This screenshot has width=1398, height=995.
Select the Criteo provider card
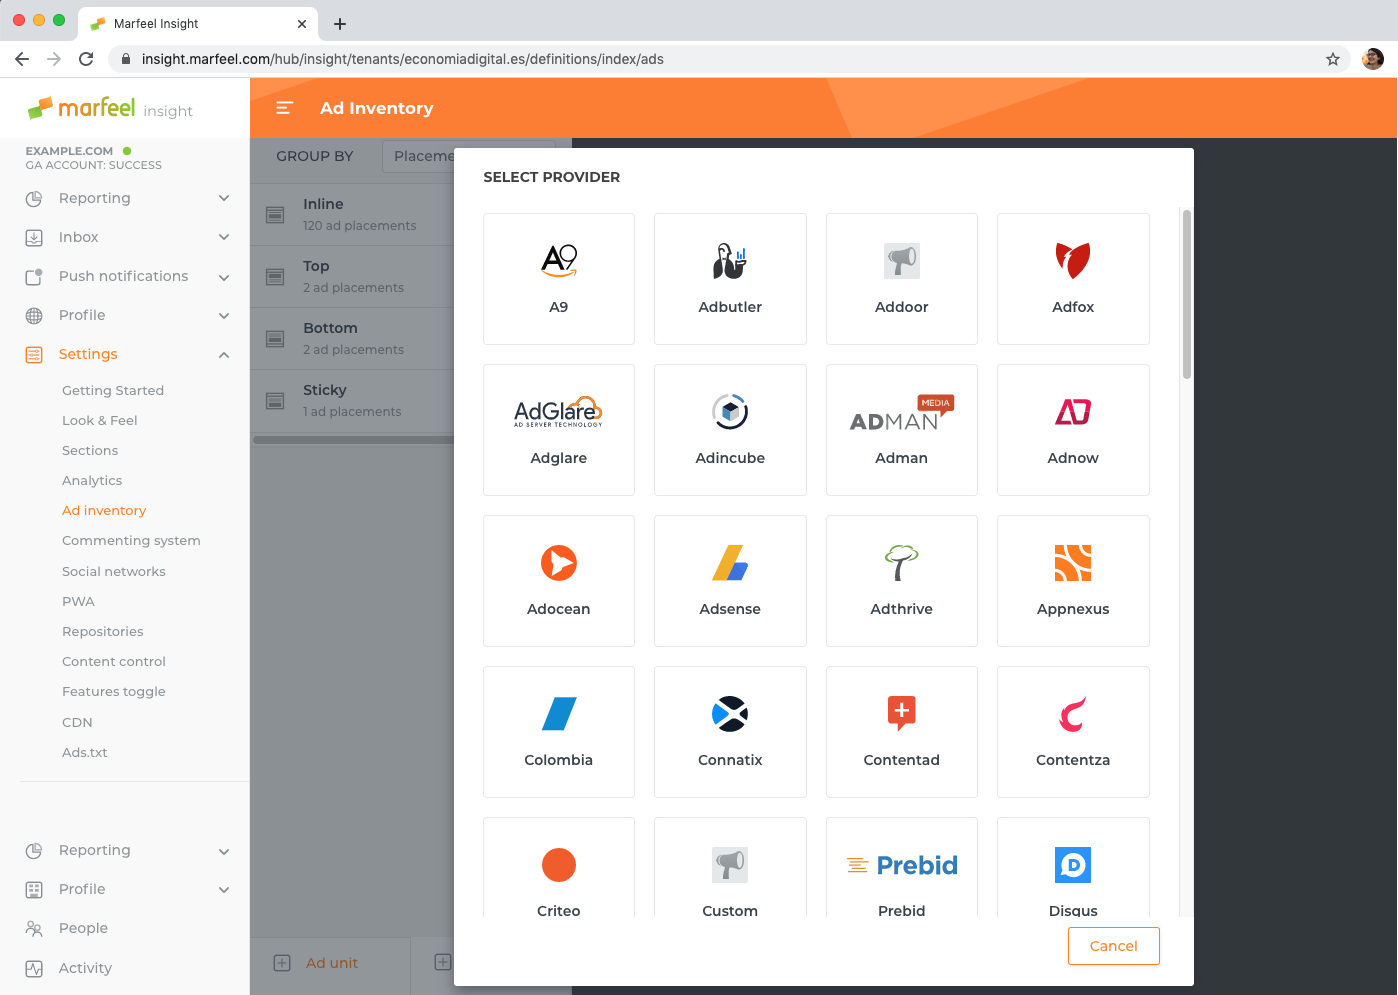559,867
